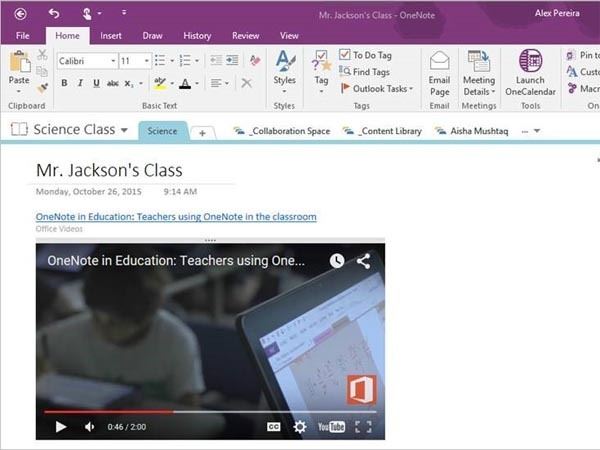Expand the bullet styles dropdown arrow
The height and width of the screenshot is (450, 600).
pyautogui.click(x=172, y=61)
